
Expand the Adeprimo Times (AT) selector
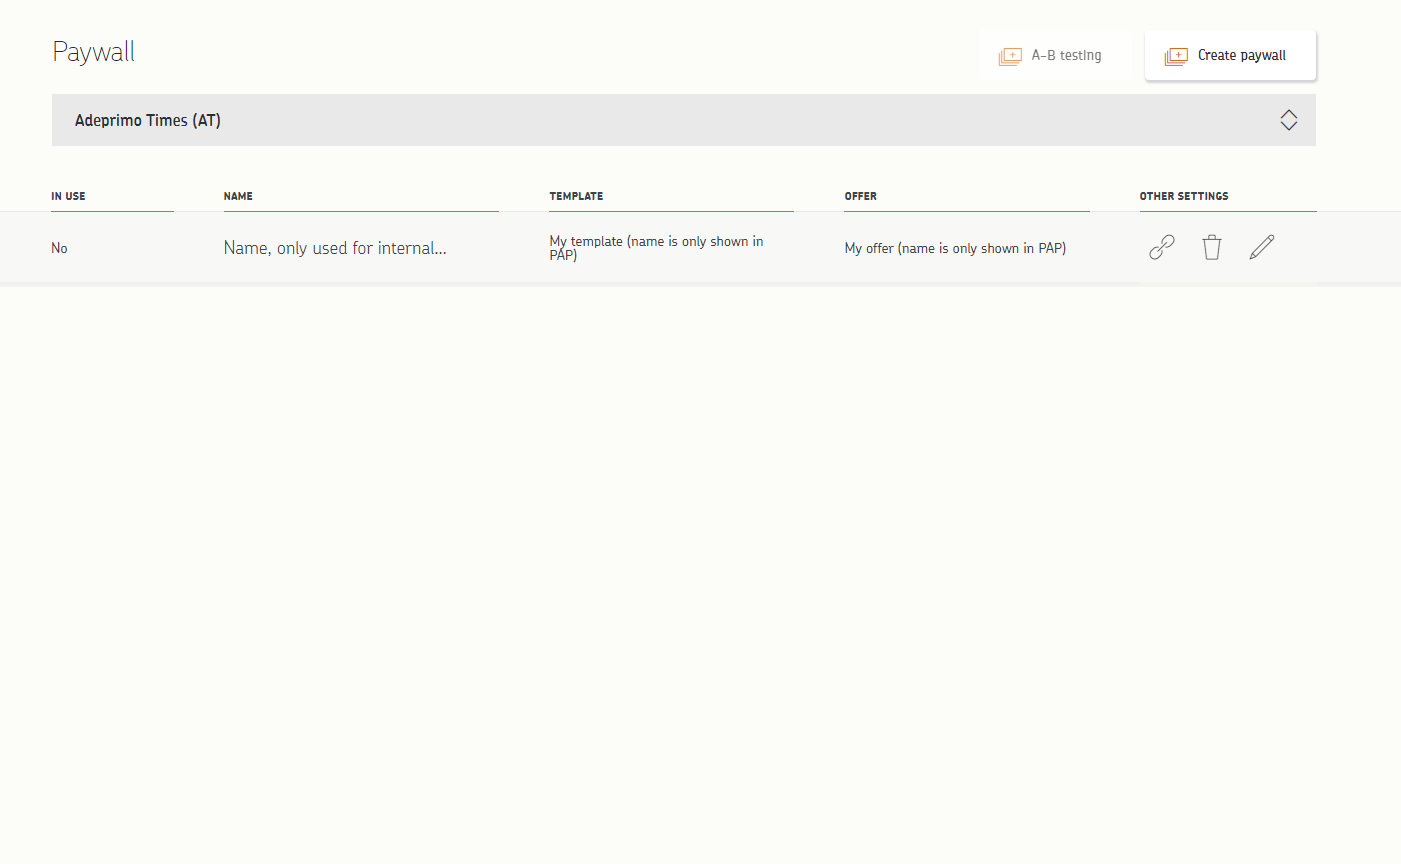pos(684,120)
